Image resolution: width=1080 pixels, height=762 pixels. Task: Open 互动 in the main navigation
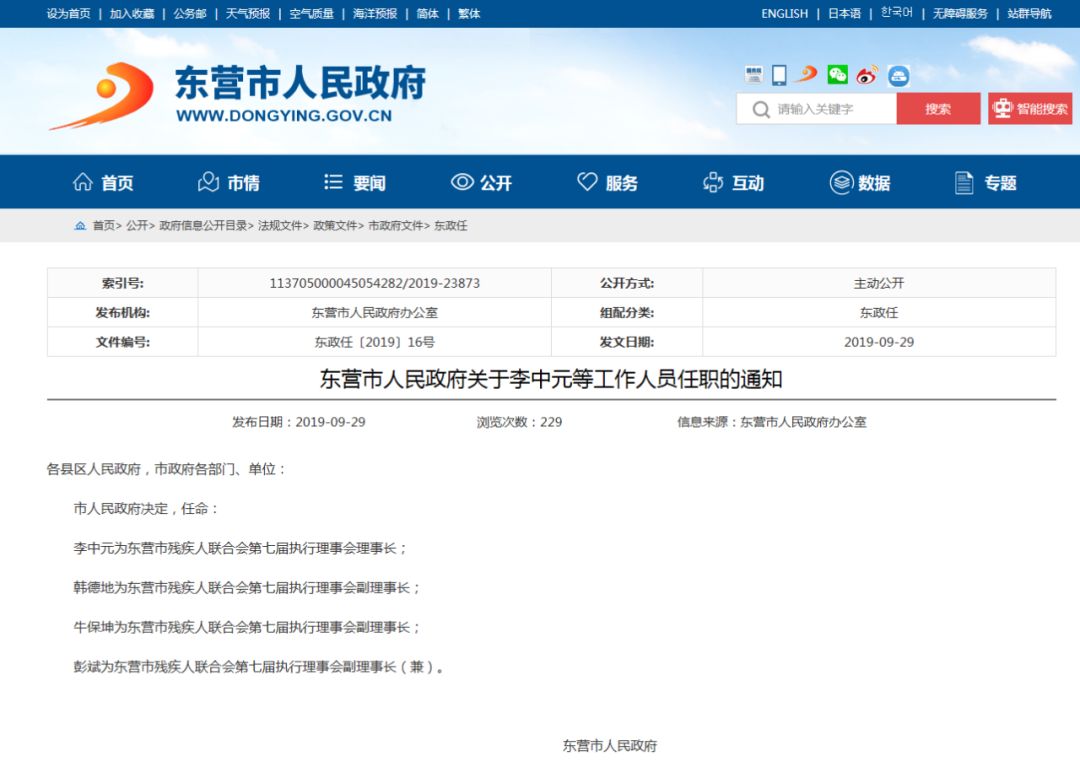click(734, 183)
